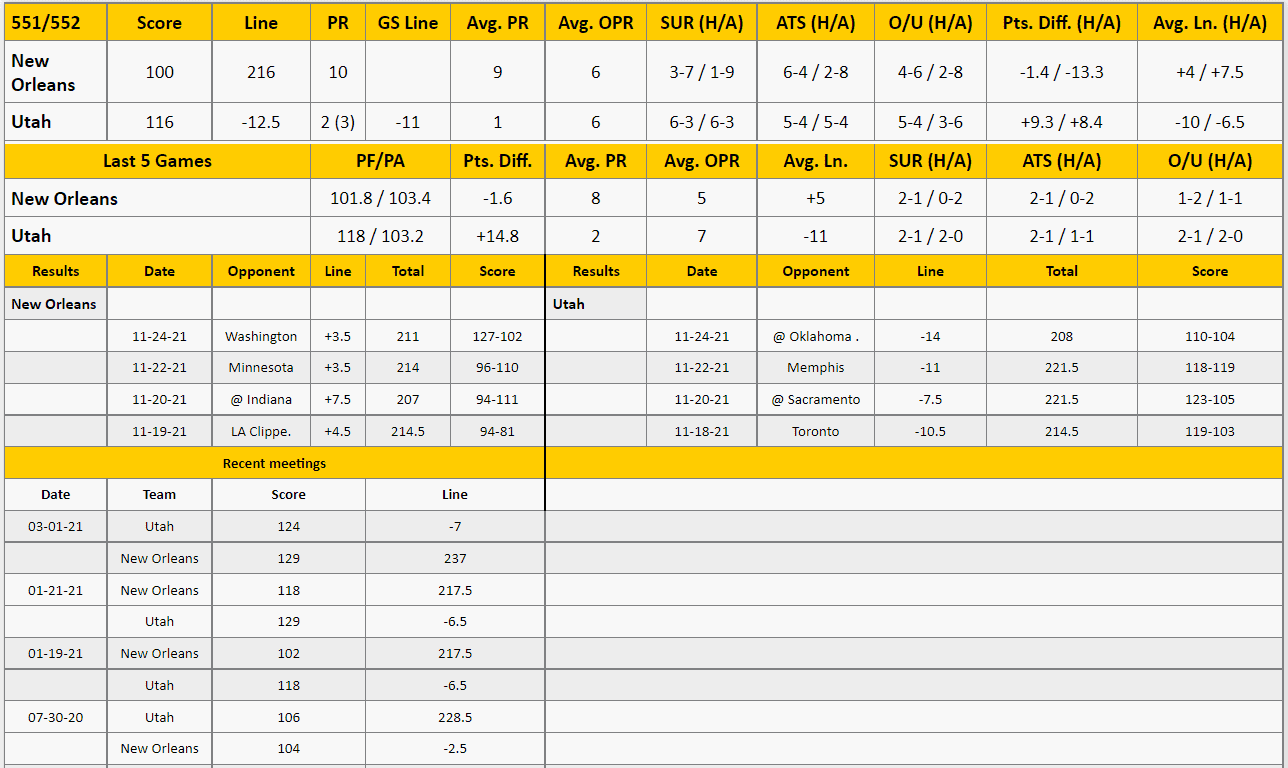Click New Orleans total value 214.5
This screenshot has height=768, width=1288.
[408, 431]
